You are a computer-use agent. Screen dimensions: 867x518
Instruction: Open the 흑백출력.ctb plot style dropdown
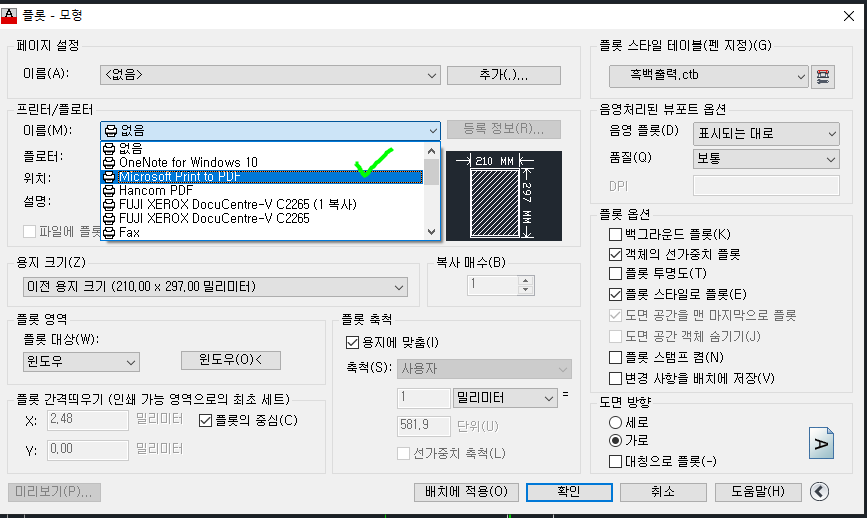[708, 76]
